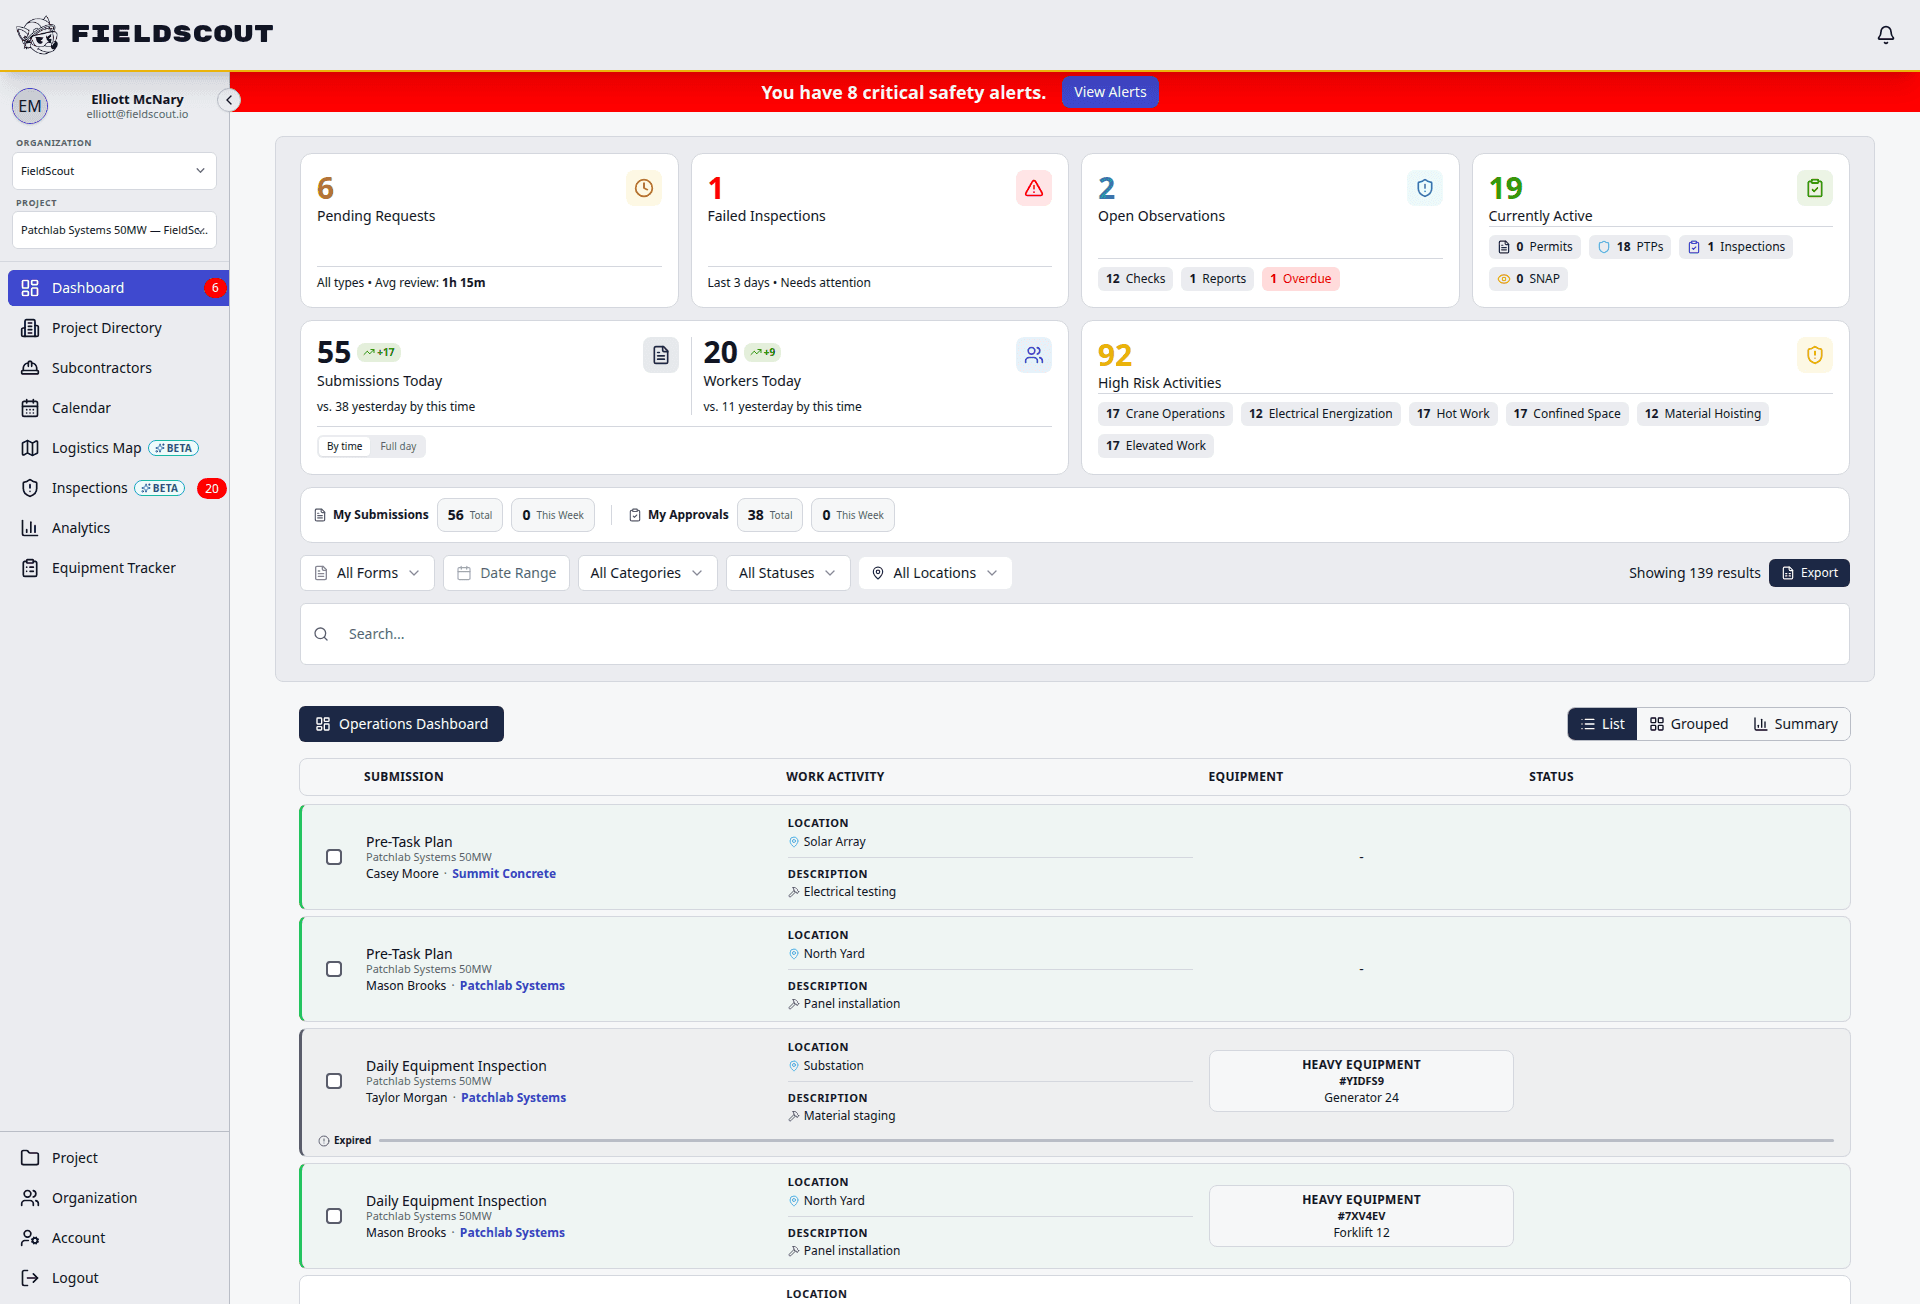Check the Taylor Morgan equipment inspection row
The width and height of the screenshot is (1920, 1304).
(x=334, y=1081)
